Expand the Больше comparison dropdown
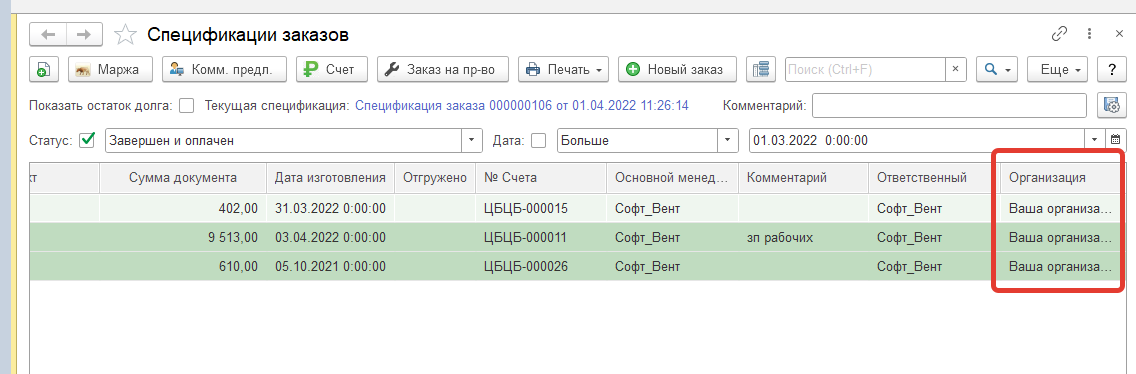1136x374 pixels. tap(727, 141)
